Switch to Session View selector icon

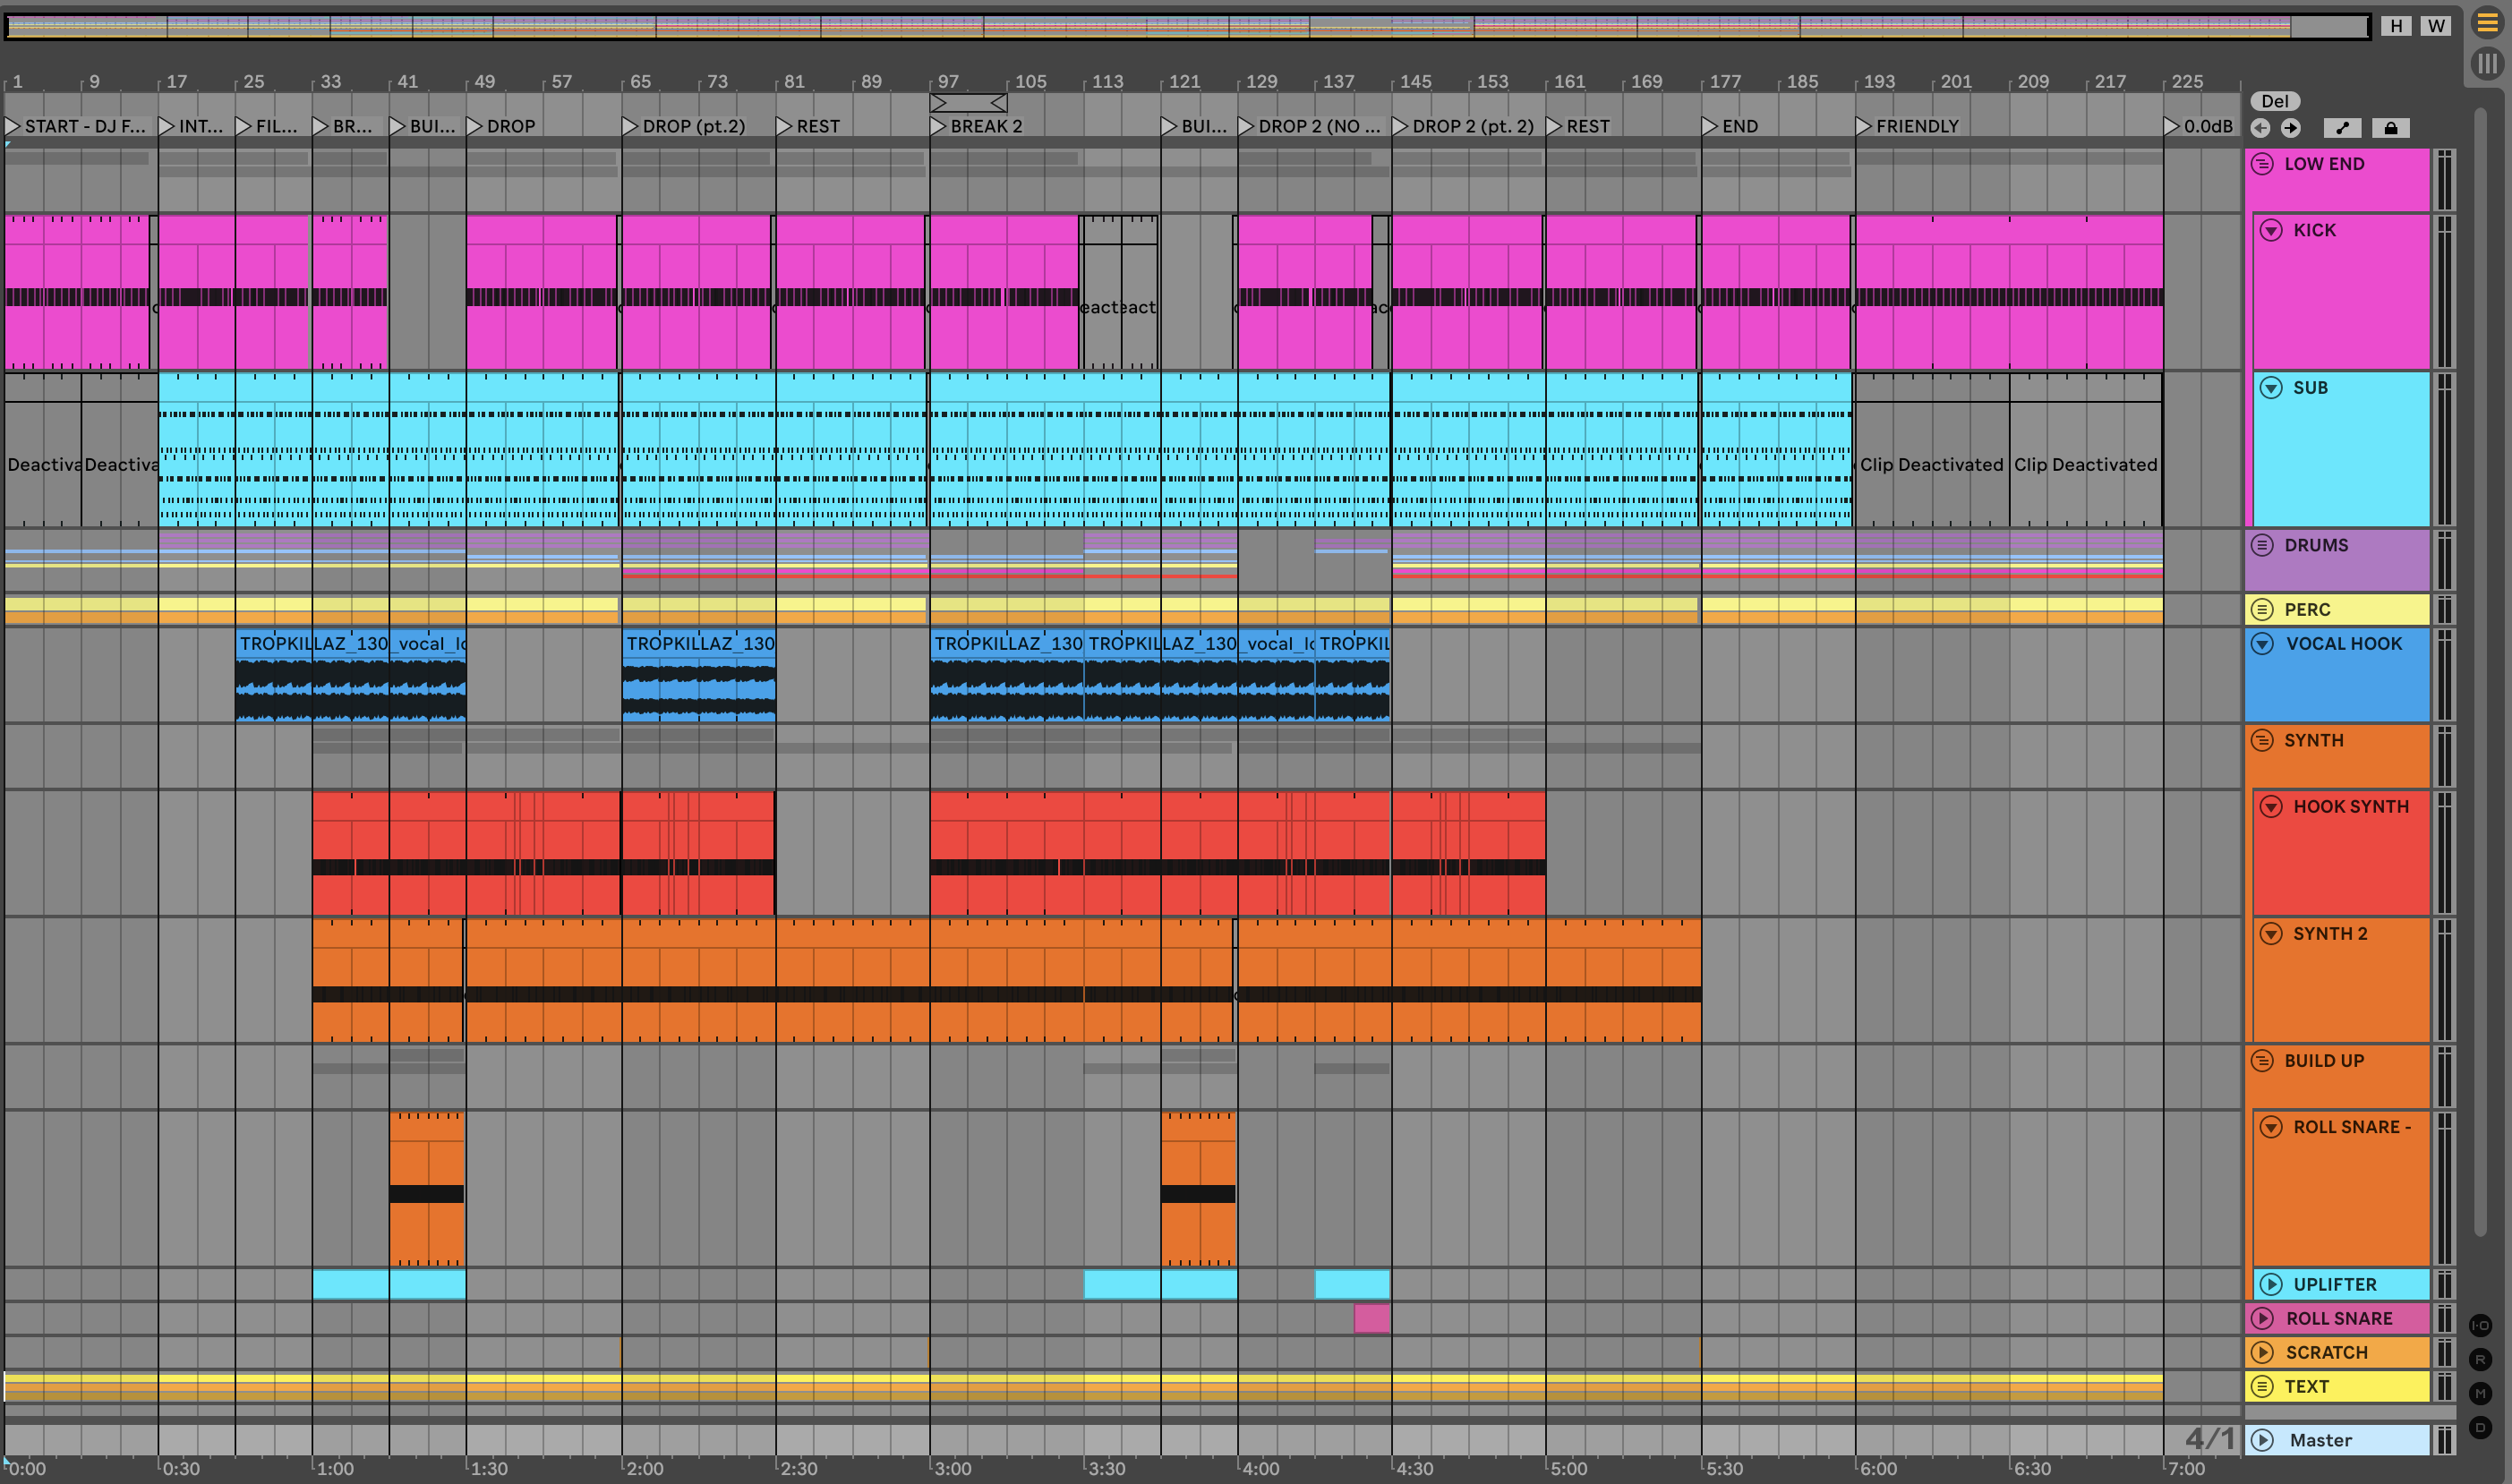click(2487, 64)
